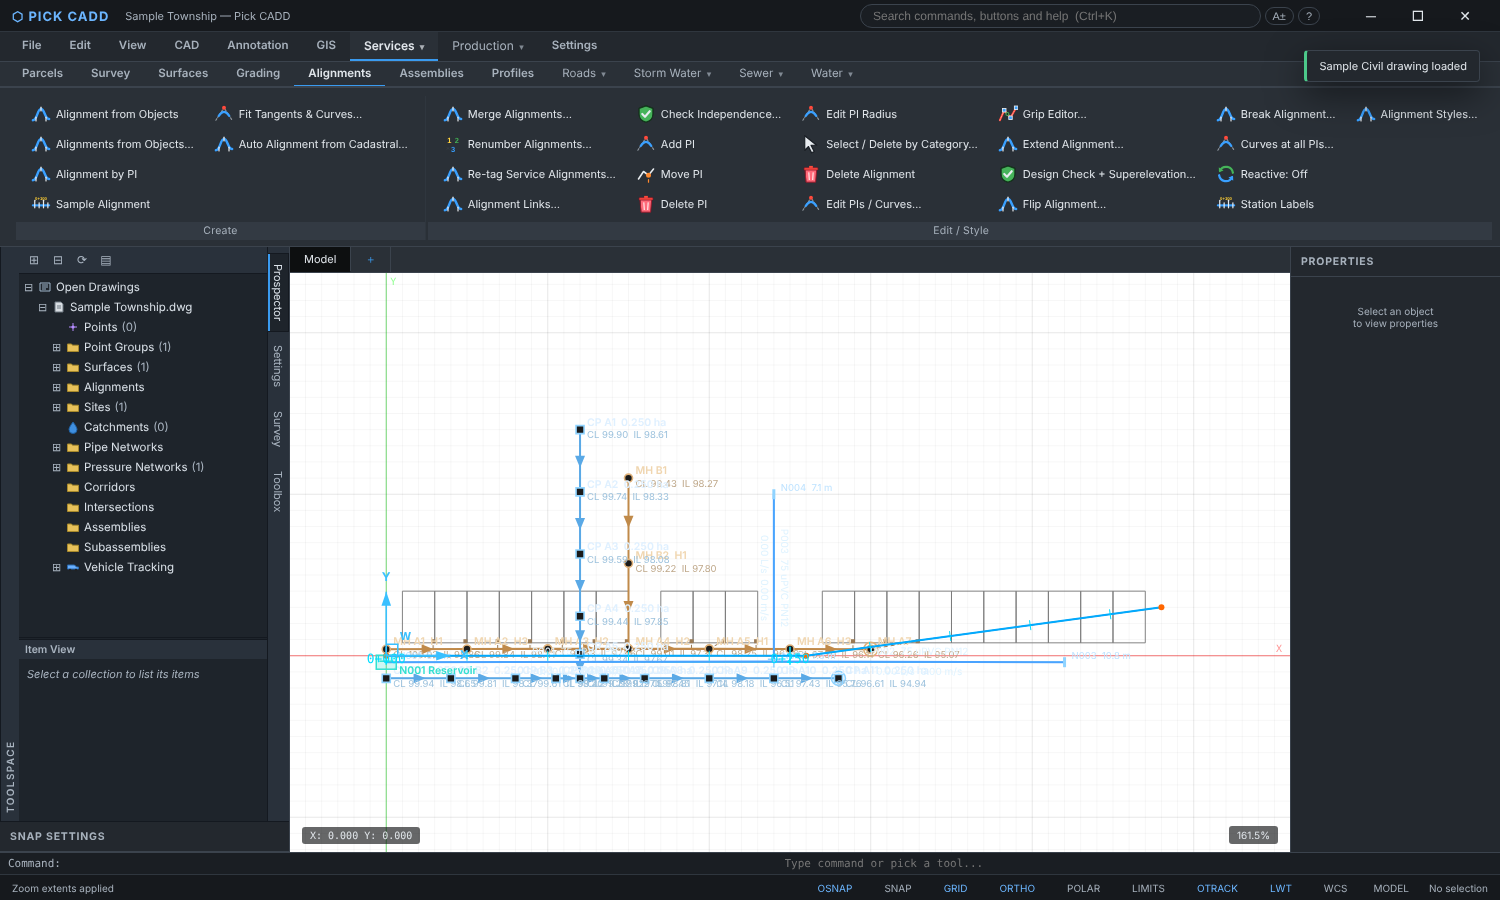Toggle SNAP mode in the status bar
Viewport: 1500px width, 900px height.
pyautogui.click(x=898, y=888)
